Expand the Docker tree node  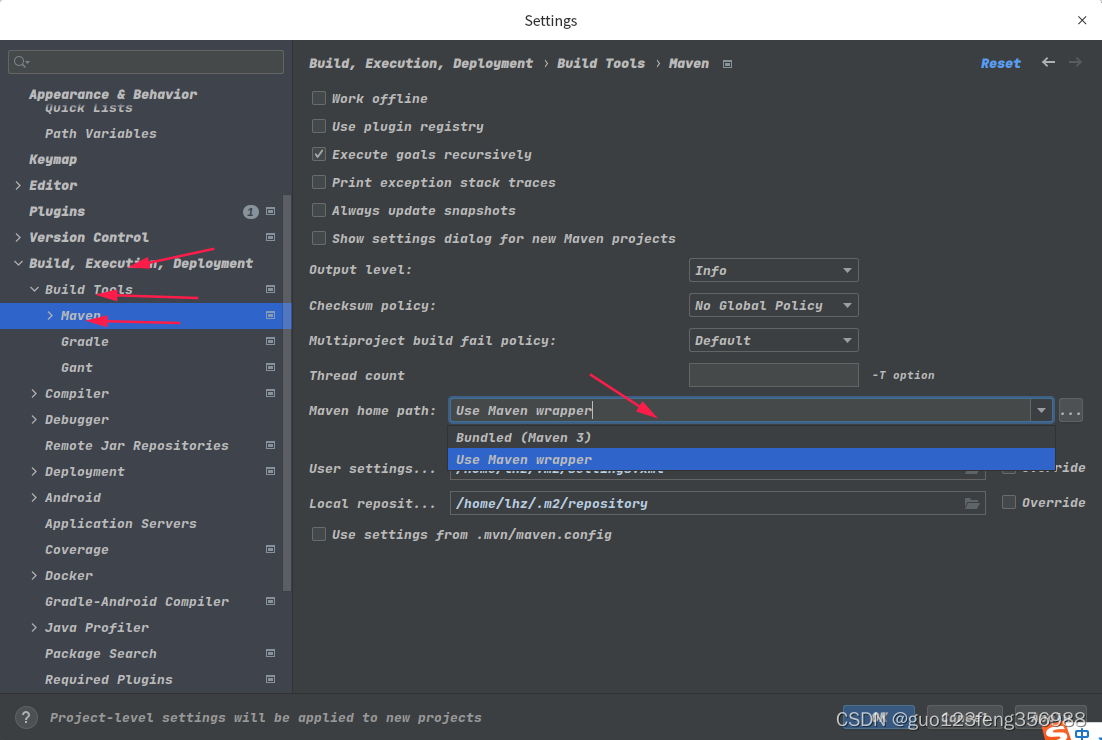point(34,575)
